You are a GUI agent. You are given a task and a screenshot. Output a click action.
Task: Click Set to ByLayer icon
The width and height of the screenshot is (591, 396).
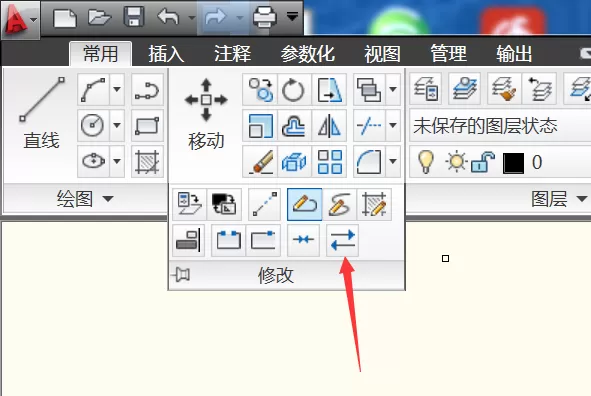click(190, 204)
